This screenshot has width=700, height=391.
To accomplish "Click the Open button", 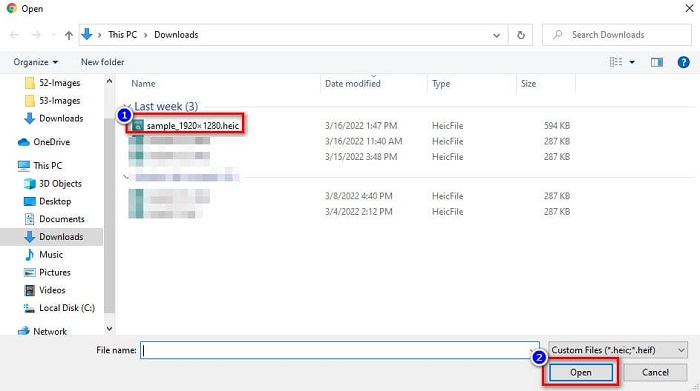I will (x=581, y=372).
